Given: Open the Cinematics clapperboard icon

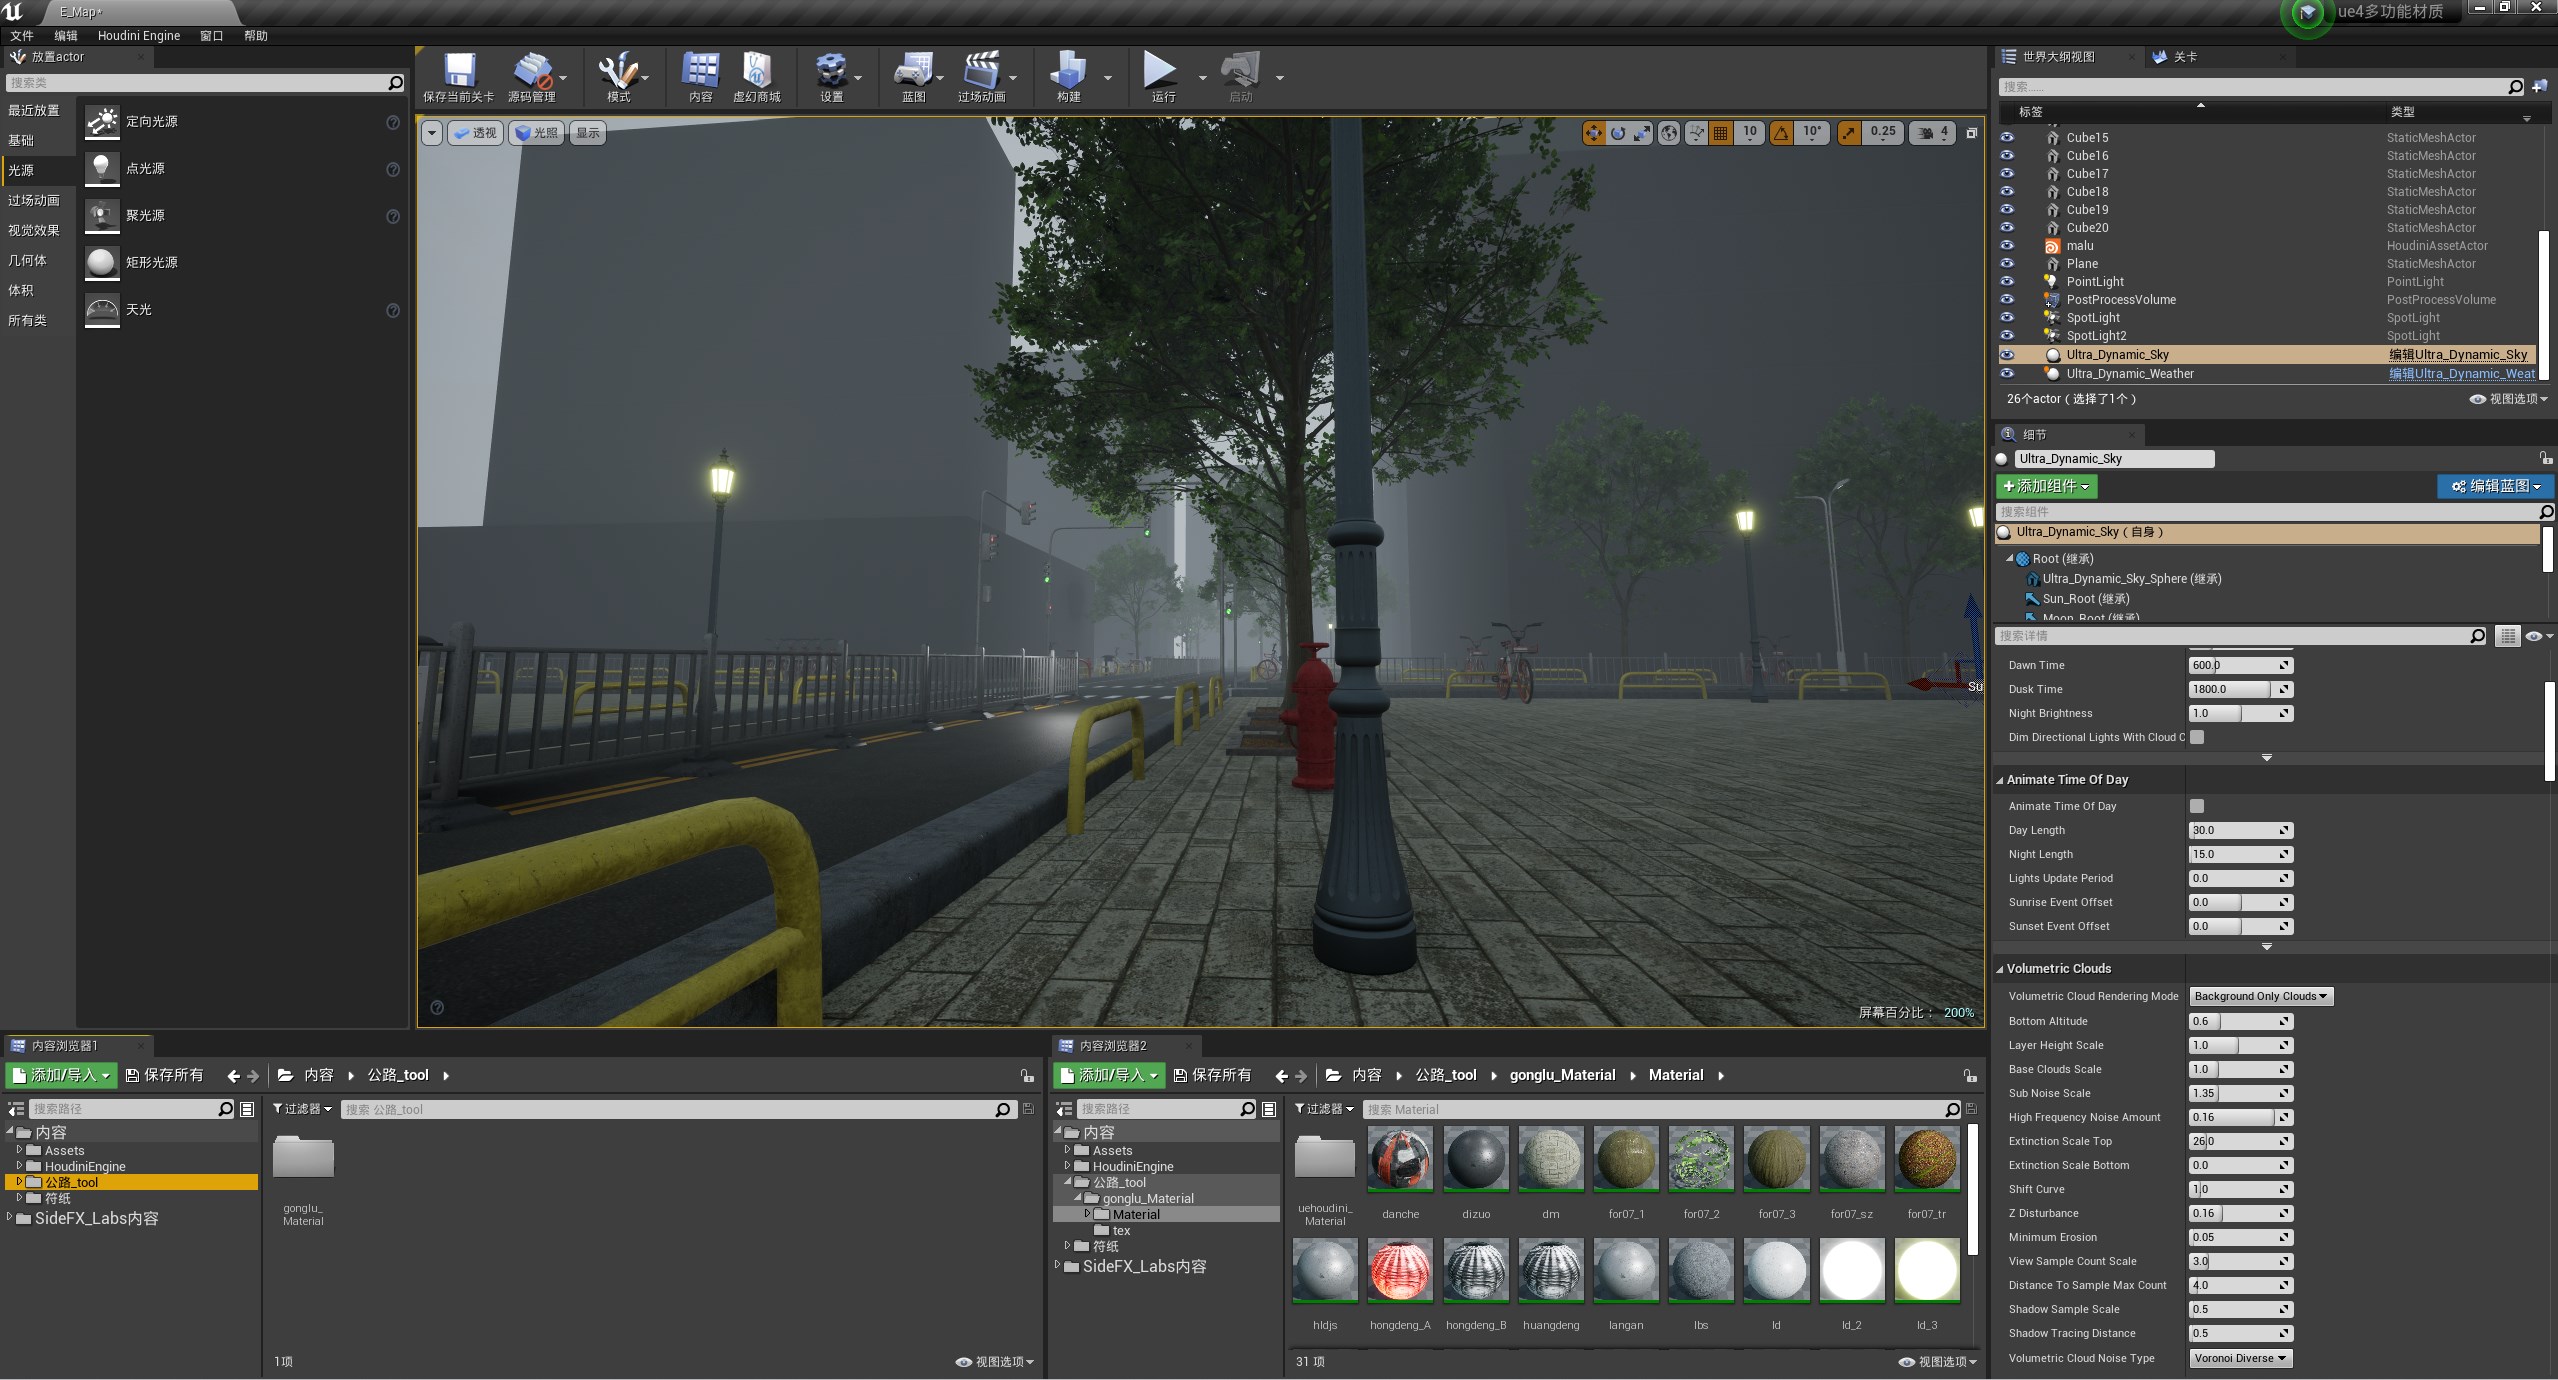Looking at the screenshot, I should 981,71.
